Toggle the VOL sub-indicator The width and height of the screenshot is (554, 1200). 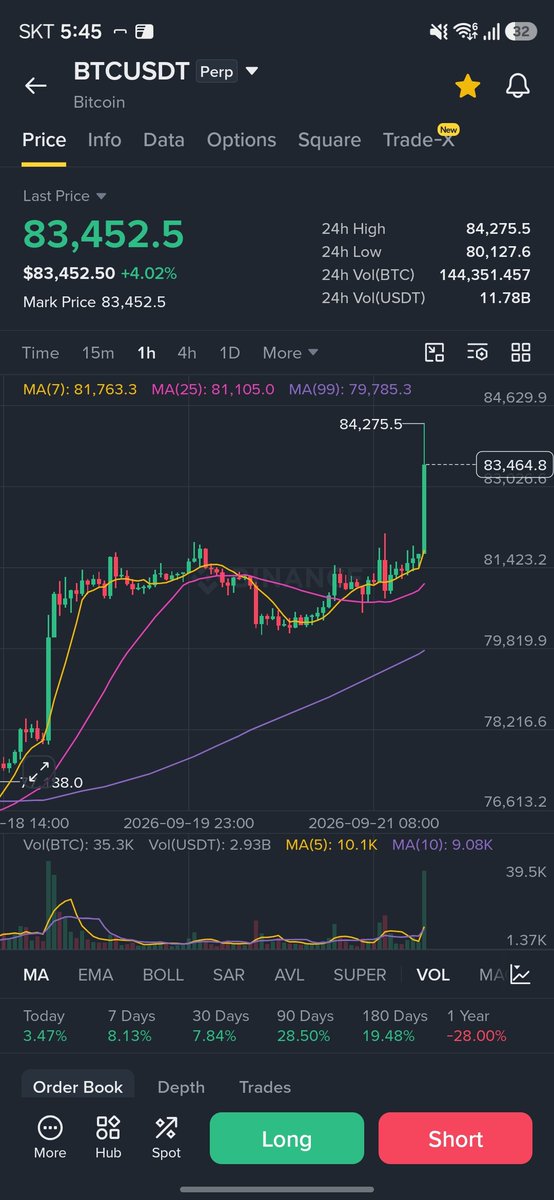tap(433, 974)
